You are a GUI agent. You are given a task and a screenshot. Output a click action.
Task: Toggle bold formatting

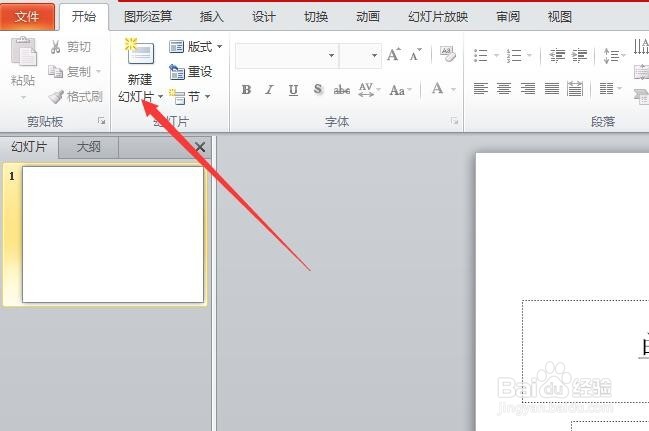(246, 89)
